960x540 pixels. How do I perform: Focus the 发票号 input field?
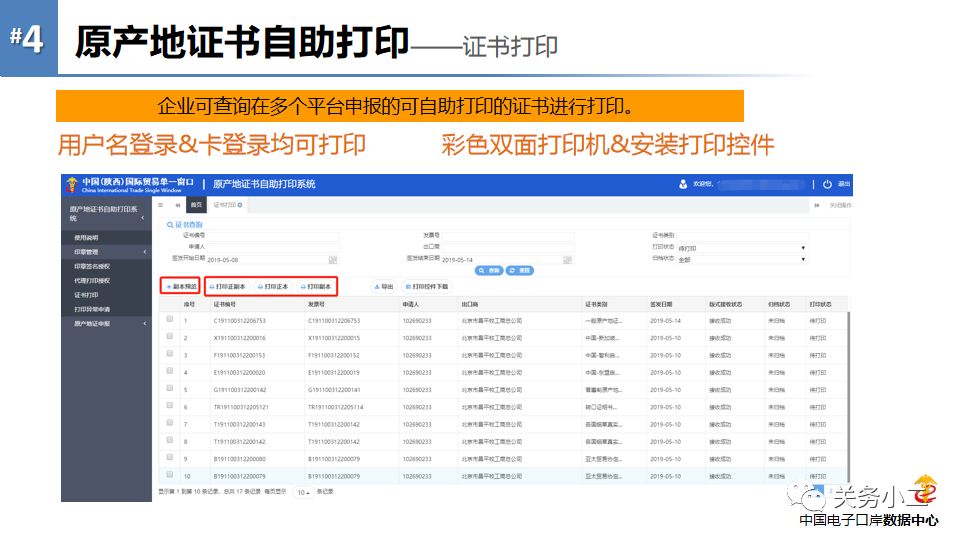[x=508, y=236]
